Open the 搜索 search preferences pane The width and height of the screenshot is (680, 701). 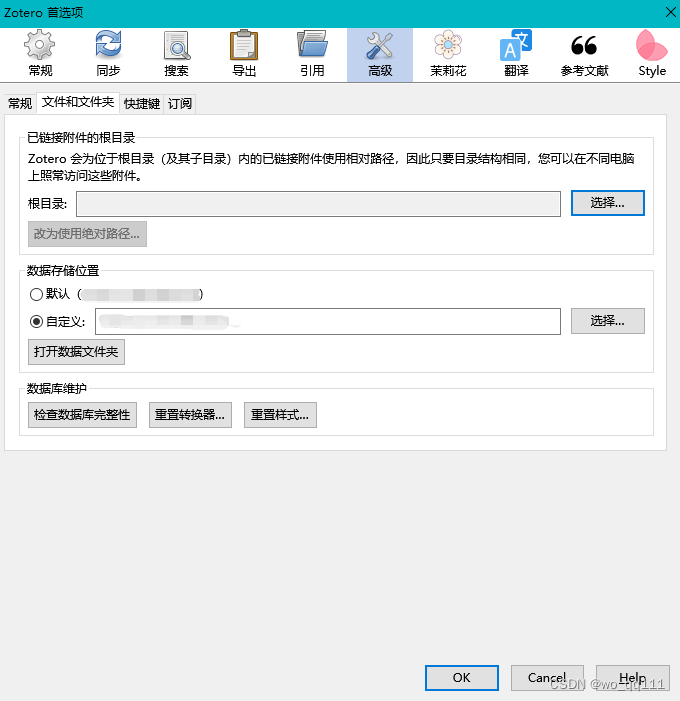point(176,54)
